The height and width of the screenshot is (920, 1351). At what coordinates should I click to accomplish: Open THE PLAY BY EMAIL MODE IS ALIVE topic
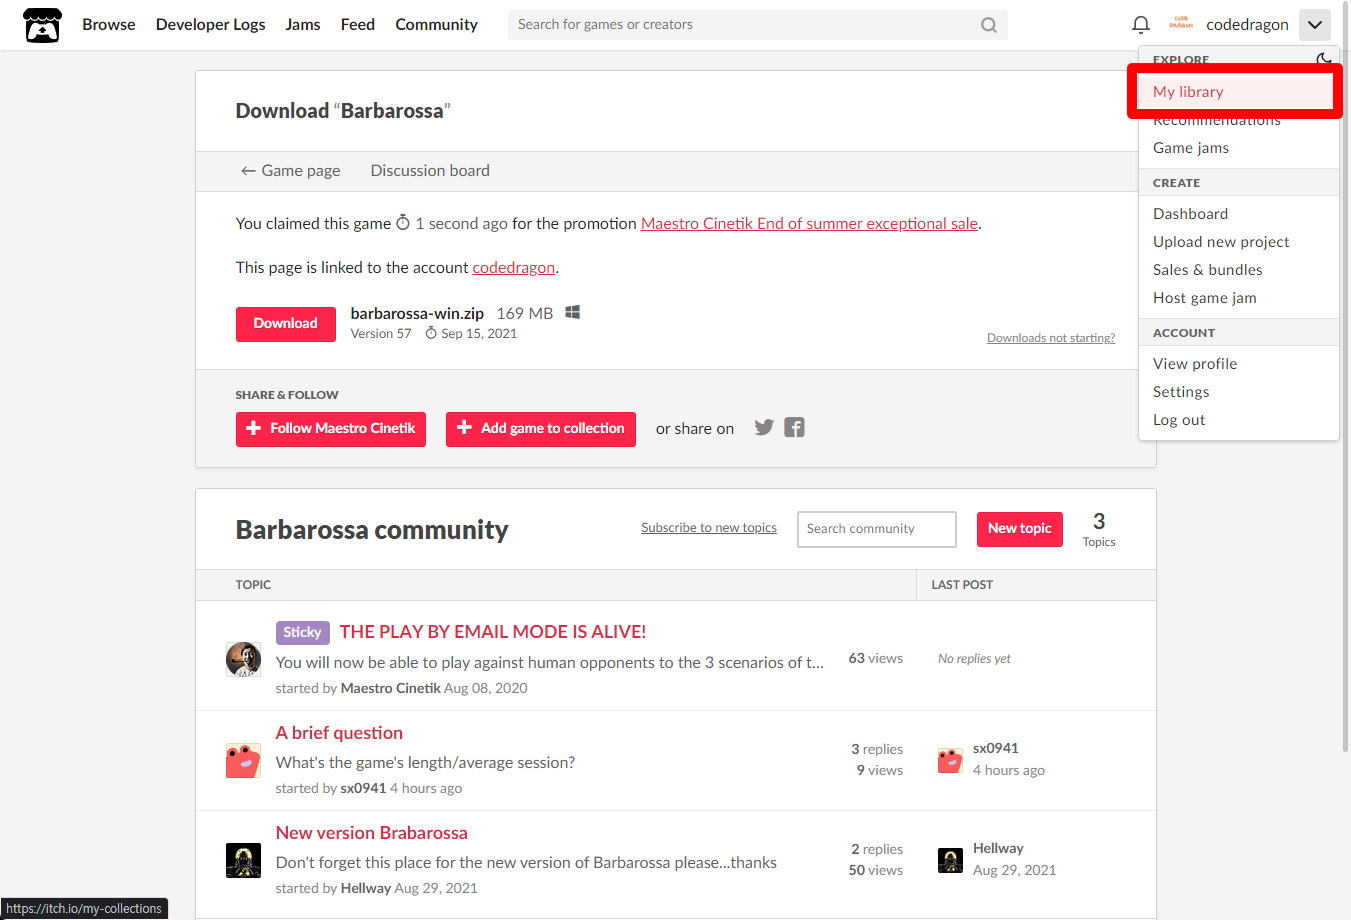point(492,632)
